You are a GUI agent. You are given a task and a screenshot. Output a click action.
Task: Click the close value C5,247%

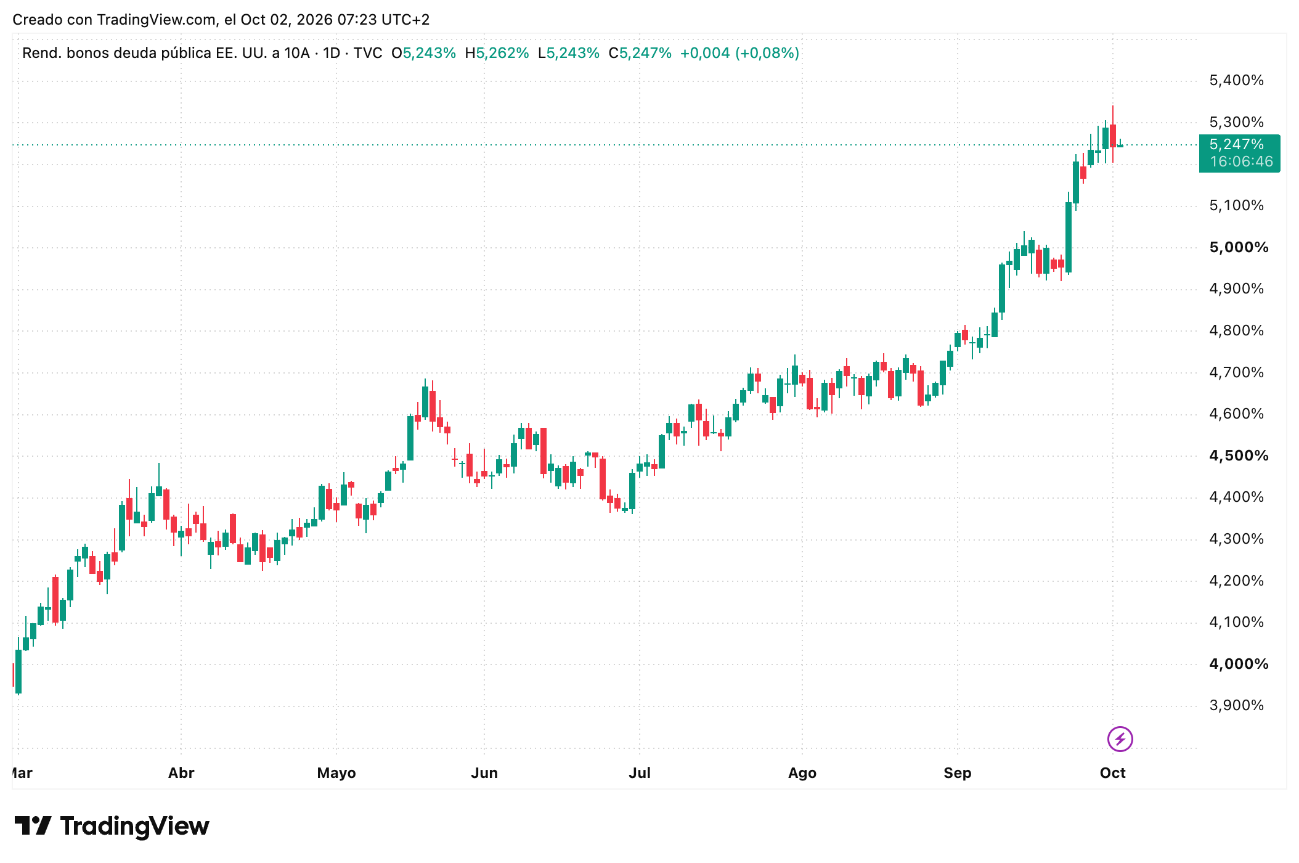[640, 53]
